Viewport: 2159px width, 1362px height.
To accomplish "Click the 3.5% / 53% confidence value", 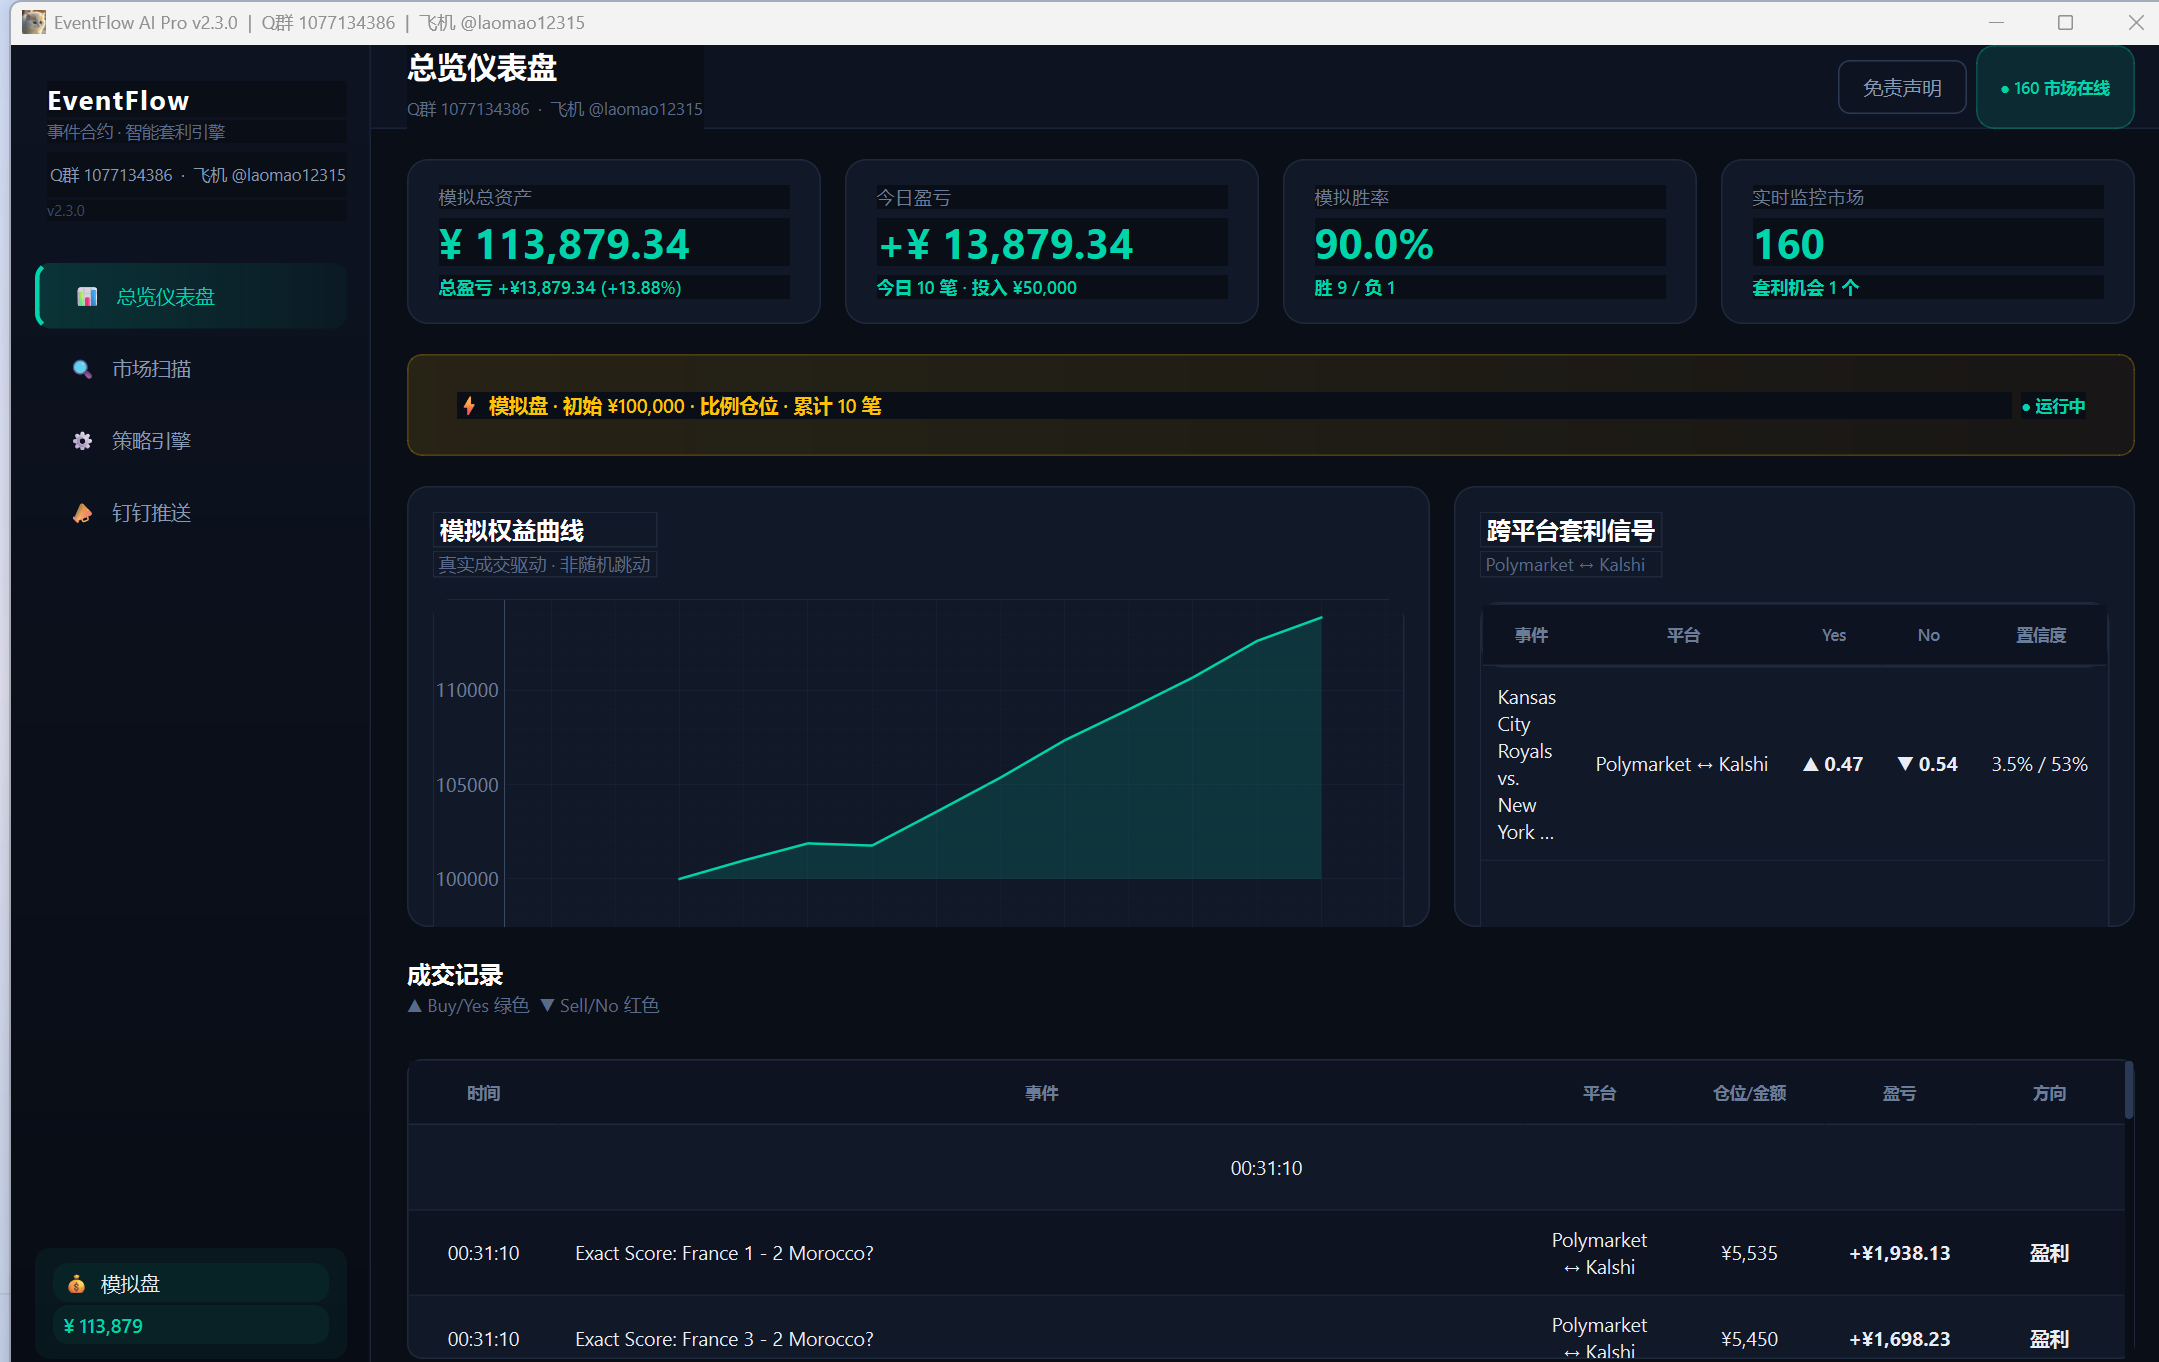I will click(2039, 764).
